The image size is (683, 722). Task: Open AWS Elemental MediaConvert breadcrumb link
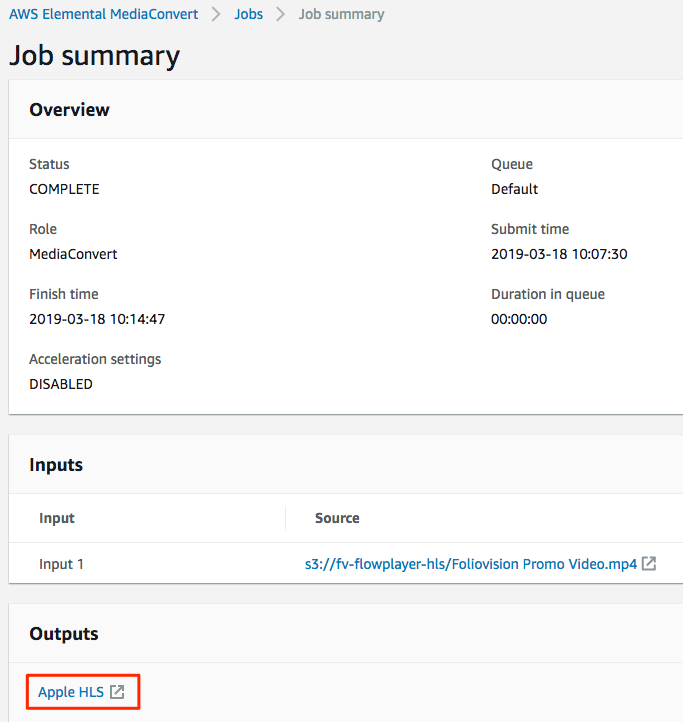click(104, 14)
